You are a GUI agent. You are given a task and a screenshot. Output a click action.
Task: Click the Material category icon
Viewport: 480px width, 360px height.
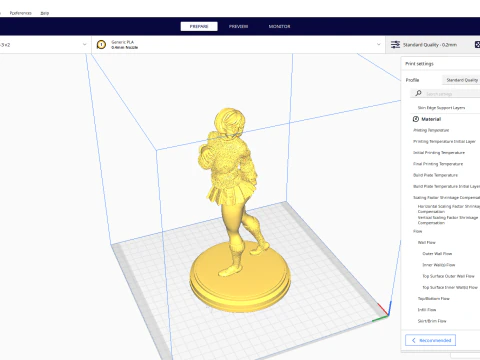pos(416,119)
